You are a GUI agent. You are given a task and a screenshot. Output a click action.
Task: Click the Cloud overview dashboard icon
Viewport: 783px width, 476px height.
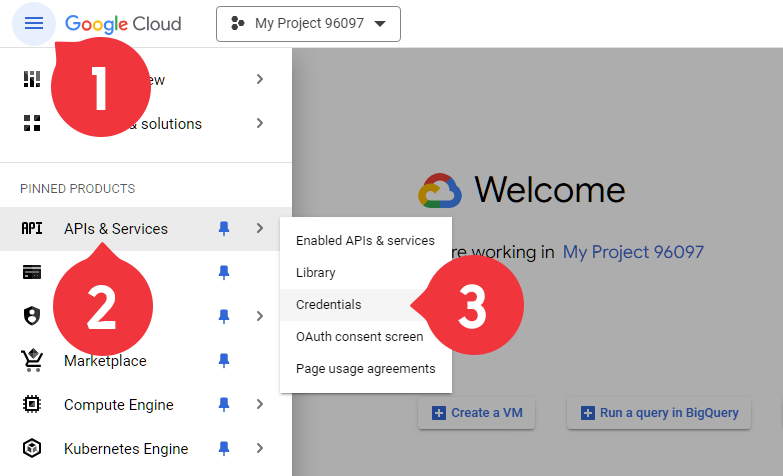pyautogui.click(x=32, y=79)
